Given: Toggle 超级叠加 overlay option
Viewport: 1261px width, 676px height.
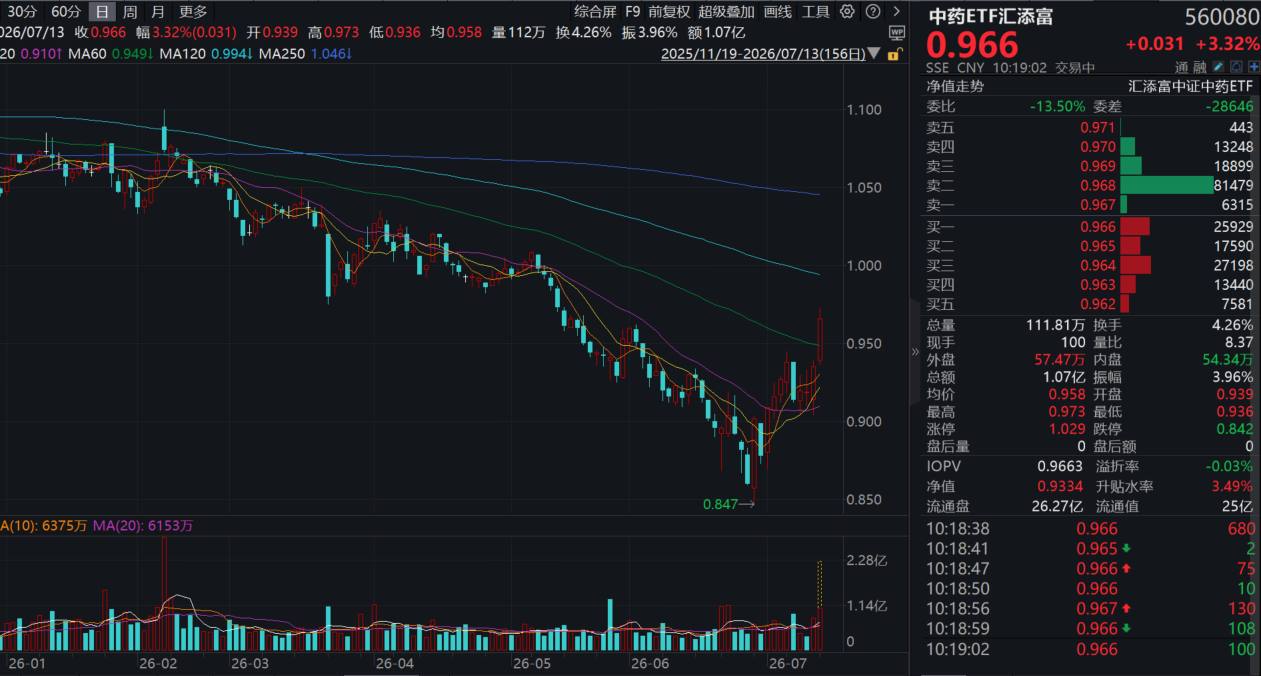Looking at the screenshot, I should (x=727, y=12).
